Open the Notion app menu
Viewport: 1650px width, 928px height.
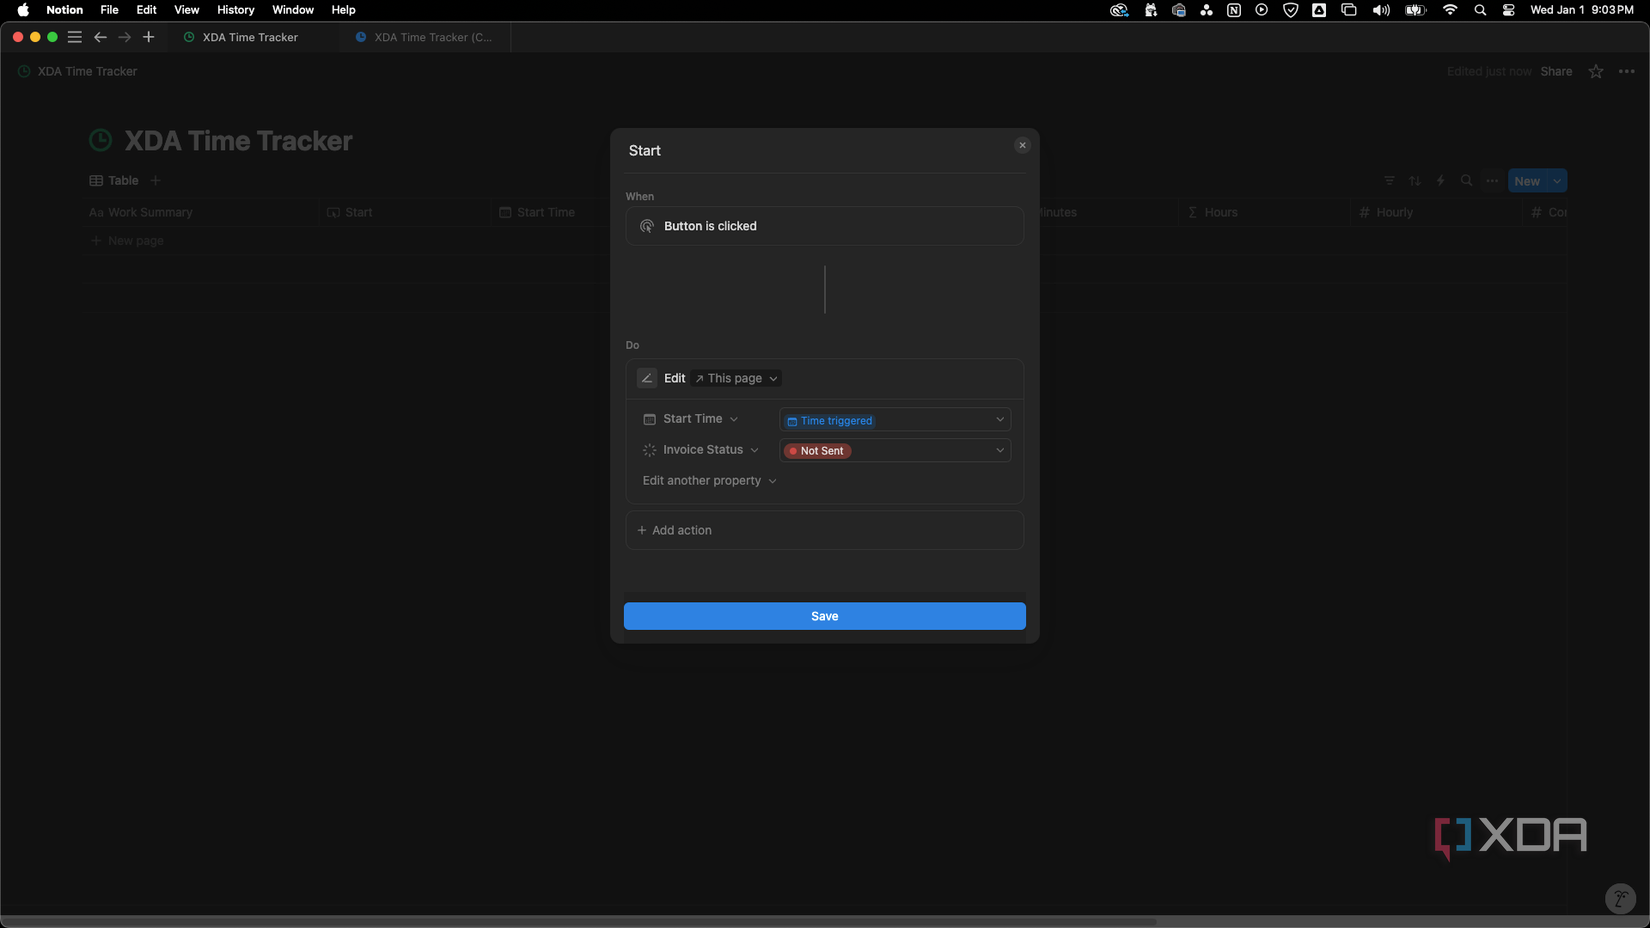point(64,10)
